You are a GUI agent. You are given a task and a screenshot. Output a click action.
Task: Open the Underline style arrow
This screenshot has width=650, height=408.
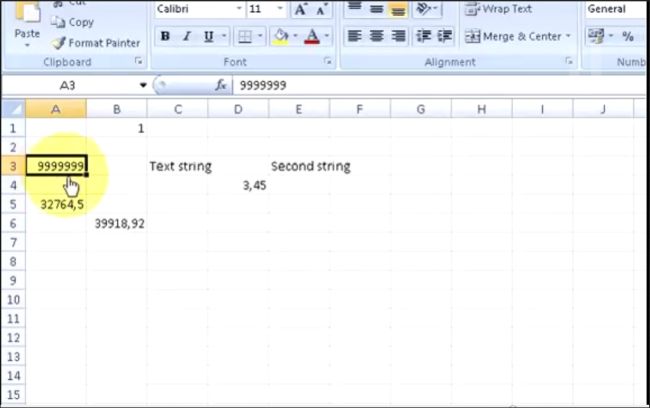pyautogui.click(x=224, y=36)
